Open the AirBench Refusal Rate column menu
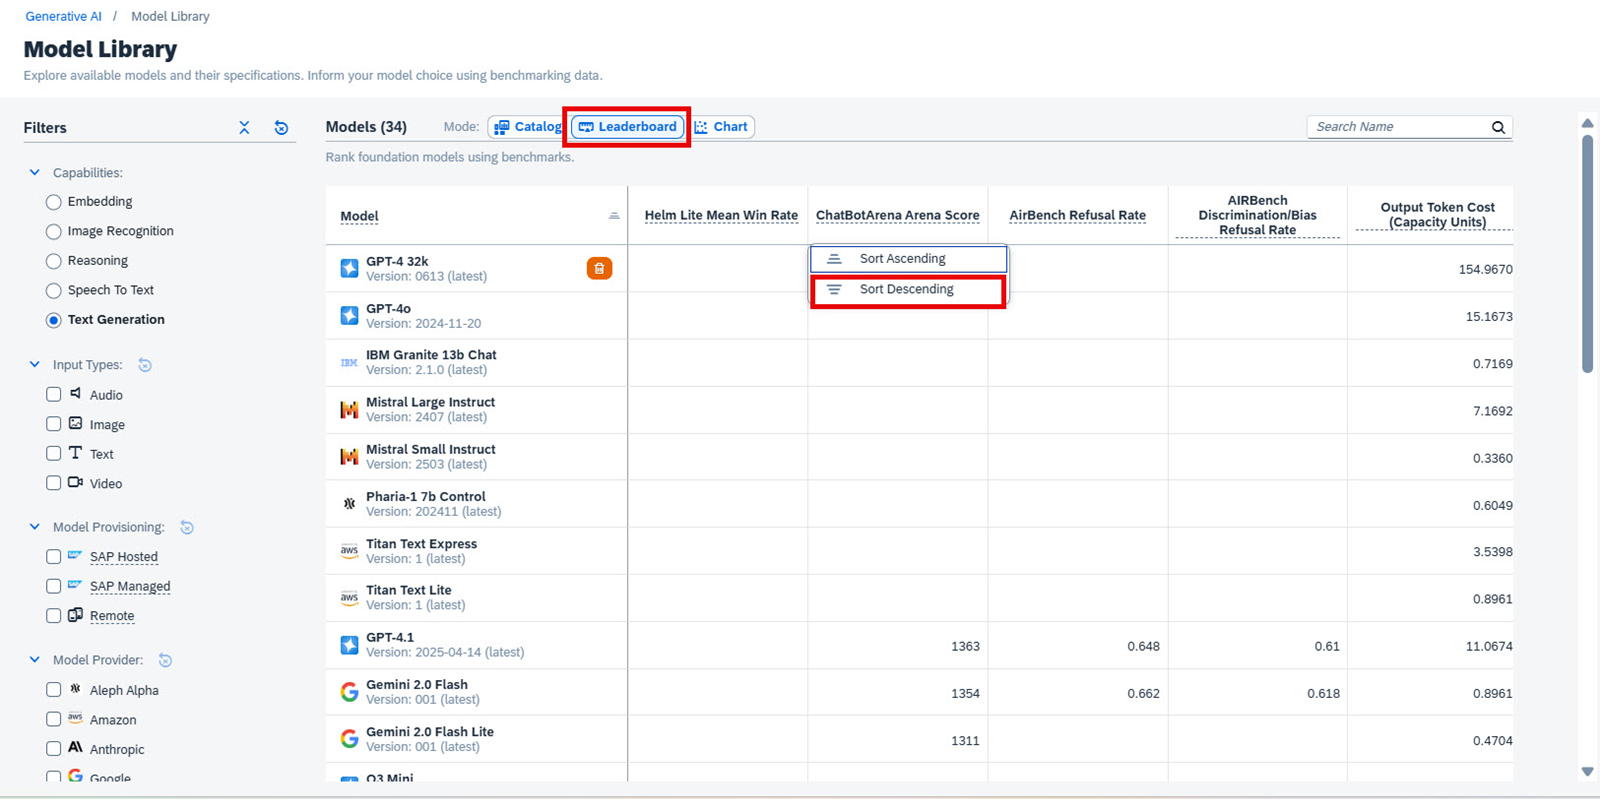This screenshot has height=809, width=1600. coord(1077,215)
